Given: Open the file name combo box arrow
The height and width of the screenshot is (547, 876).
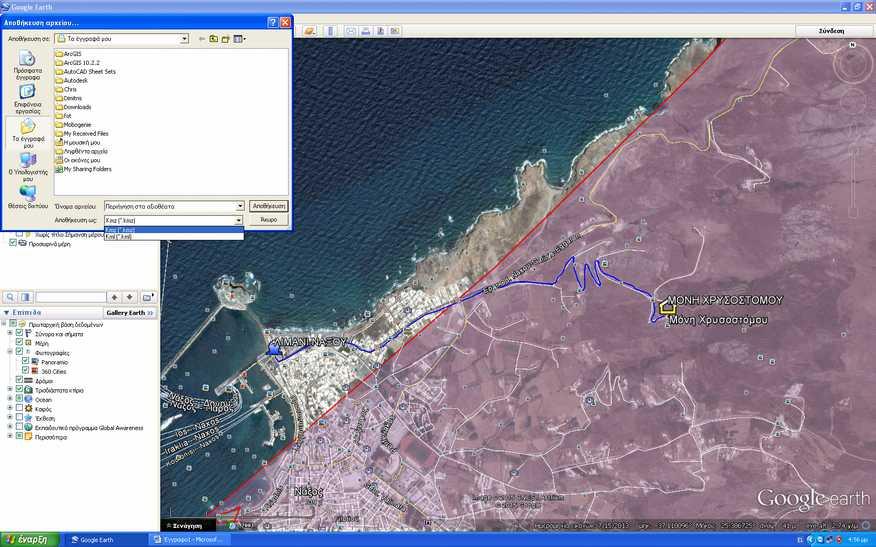Looking at the screenshot, I should [240, 206].
